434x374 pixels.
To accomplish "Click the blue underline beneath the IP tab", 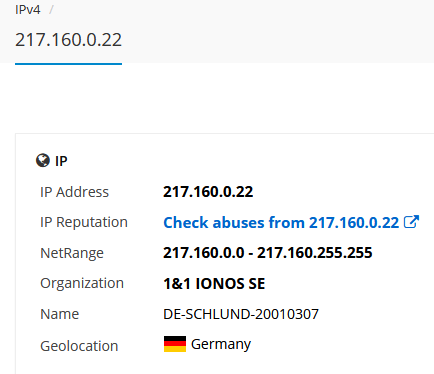I will tap(68, 64).
